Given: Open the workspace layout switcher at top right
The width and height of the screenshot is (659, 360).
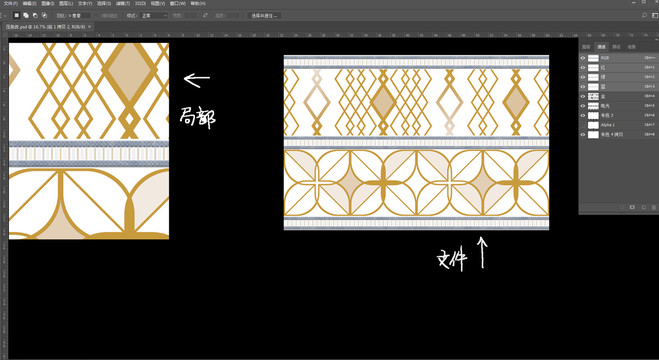Looking at the screenshot, I should click(654, 16).
